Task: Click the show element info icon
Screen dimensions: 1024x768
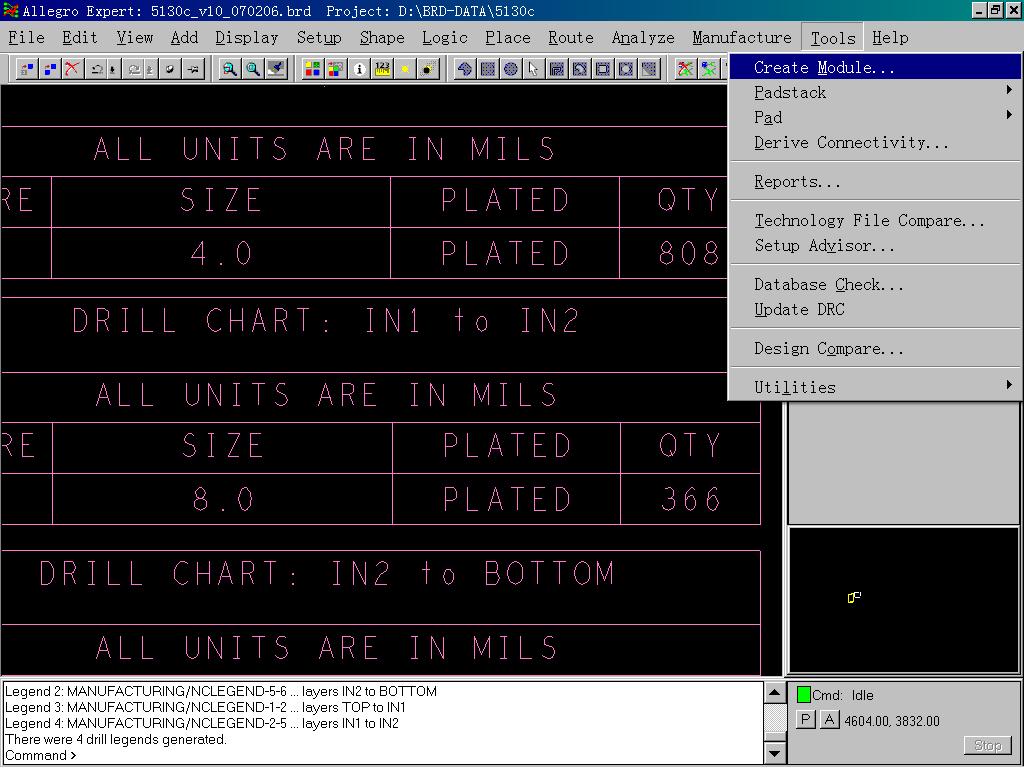Action: click(x=359, y=69)
